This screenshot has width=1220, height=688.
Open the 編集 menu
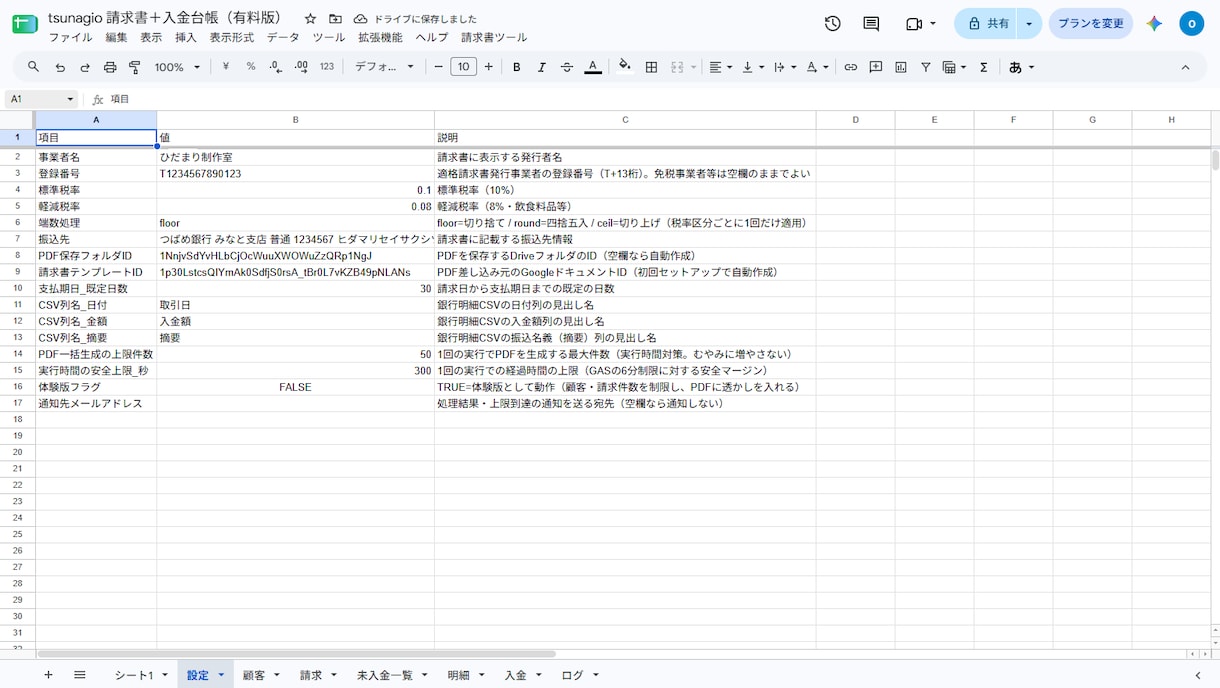116,37
